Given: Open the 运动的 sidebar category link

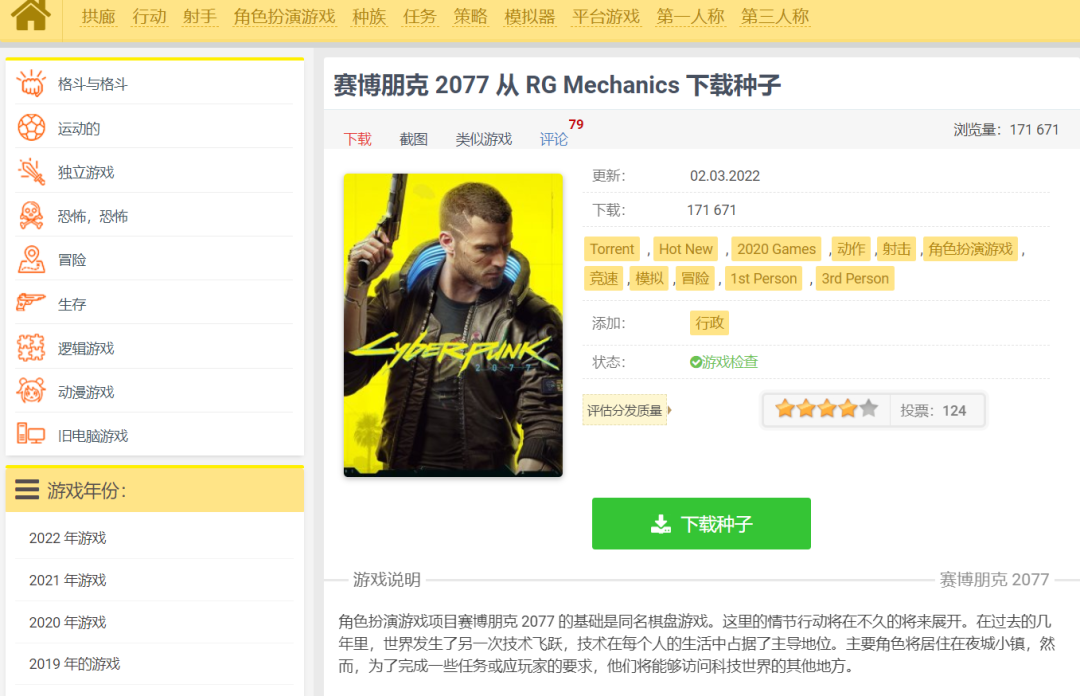Looking at the screenshot, I should coord(79,128).
